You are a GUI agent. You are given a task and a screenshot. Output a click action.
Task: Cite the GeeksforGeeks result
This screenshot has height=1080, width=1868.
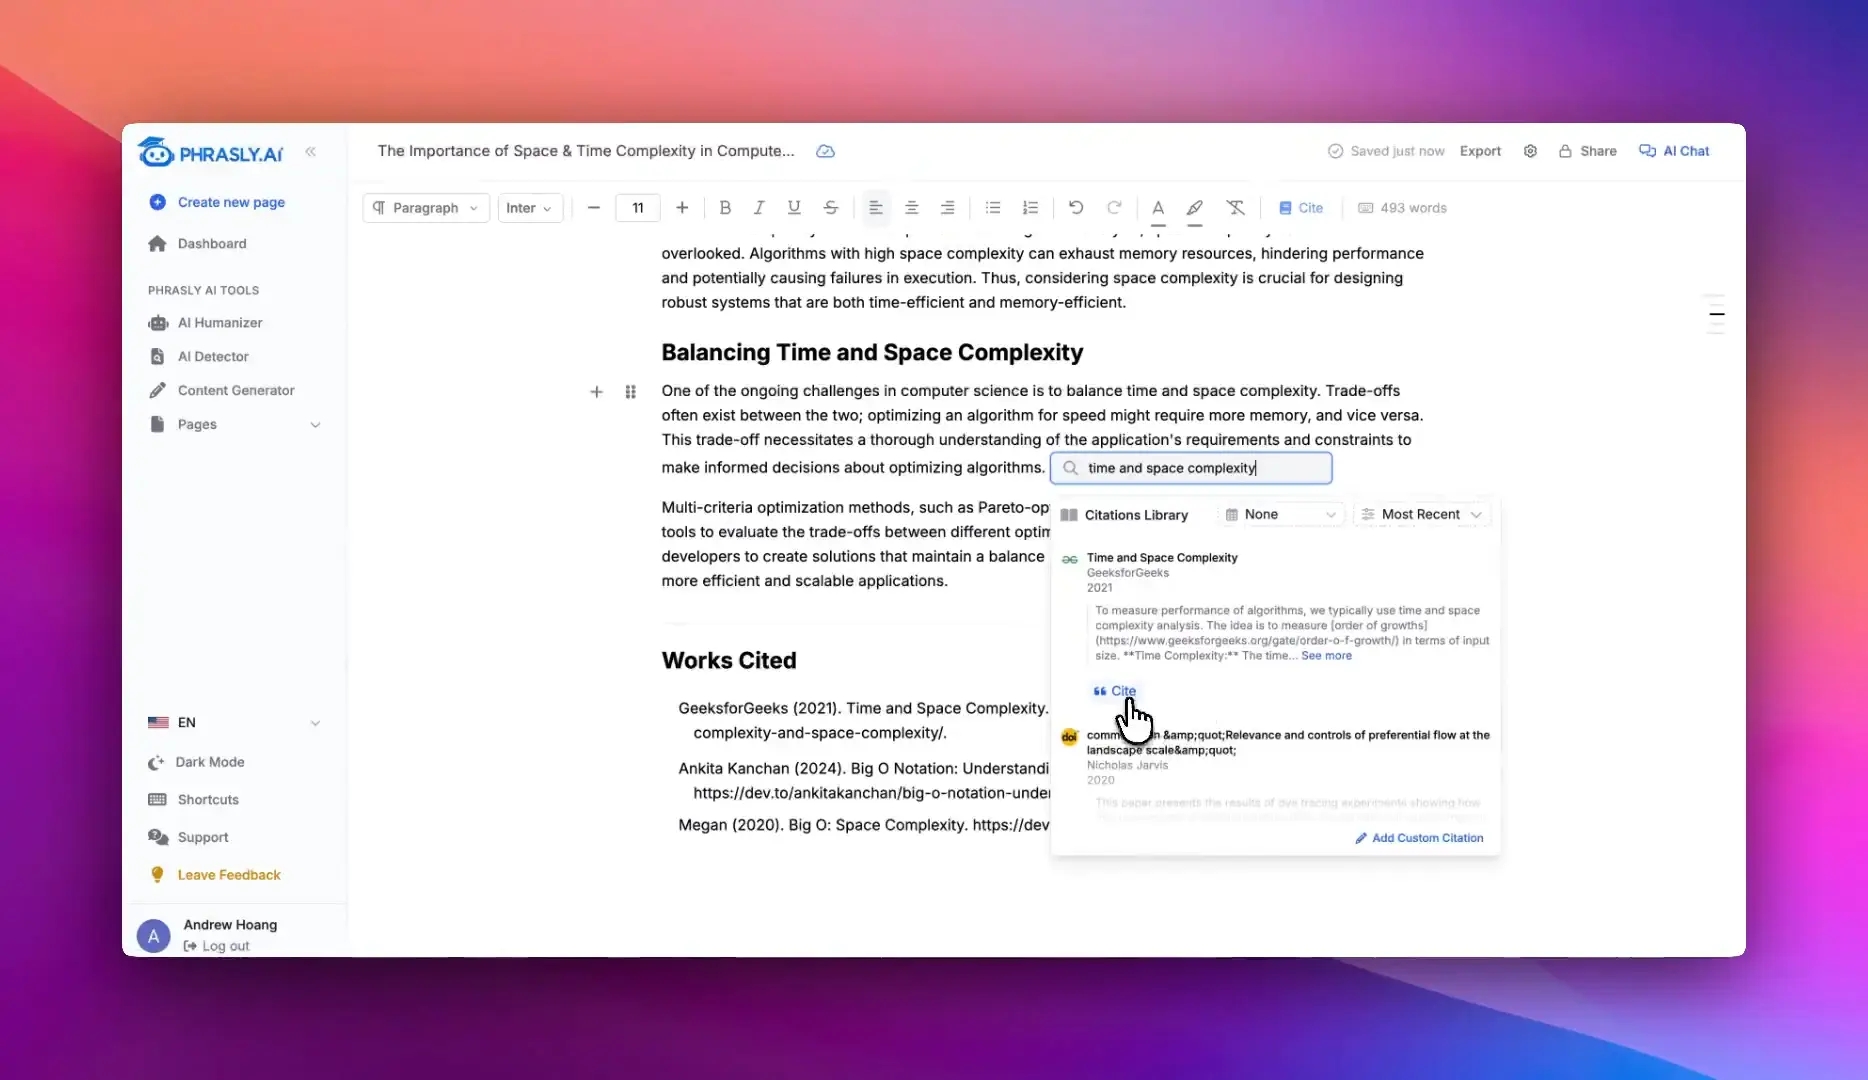tap(1114, 691)
